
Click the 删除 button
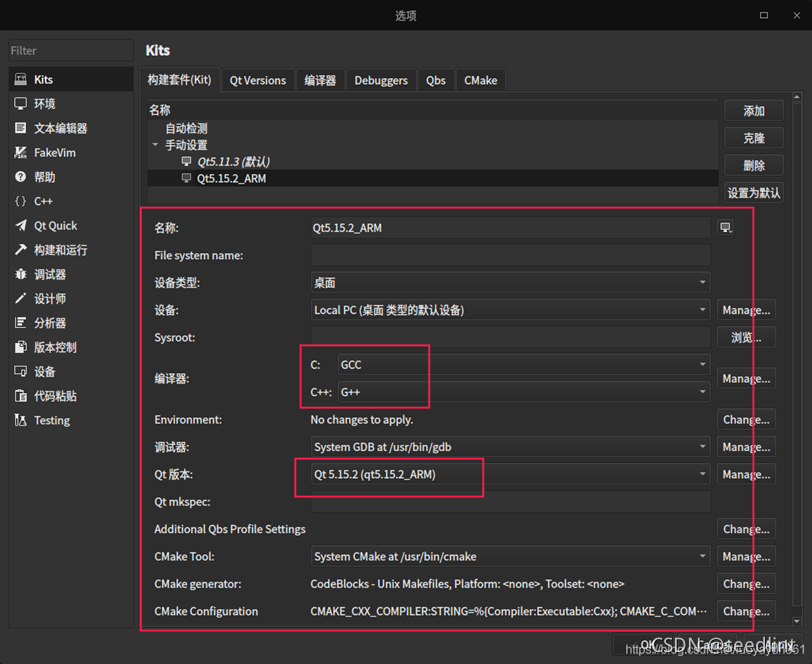click(753, 166)
